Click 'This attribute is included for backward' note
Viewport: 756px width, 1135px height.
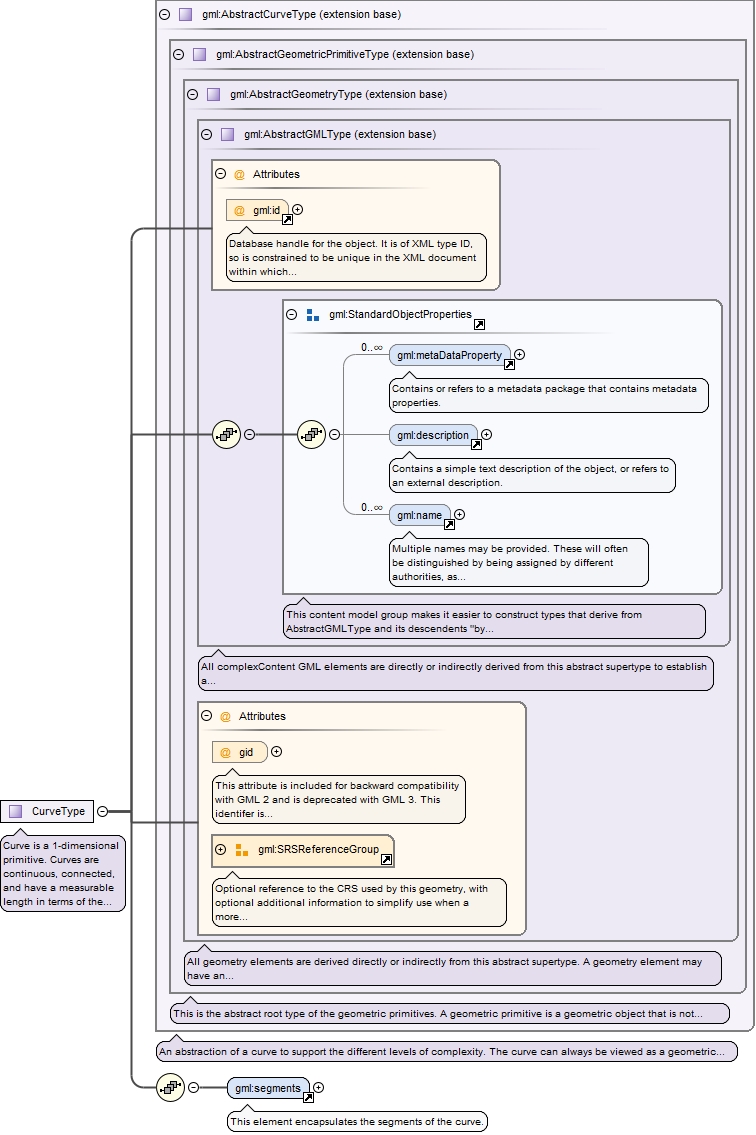point(338,799)
